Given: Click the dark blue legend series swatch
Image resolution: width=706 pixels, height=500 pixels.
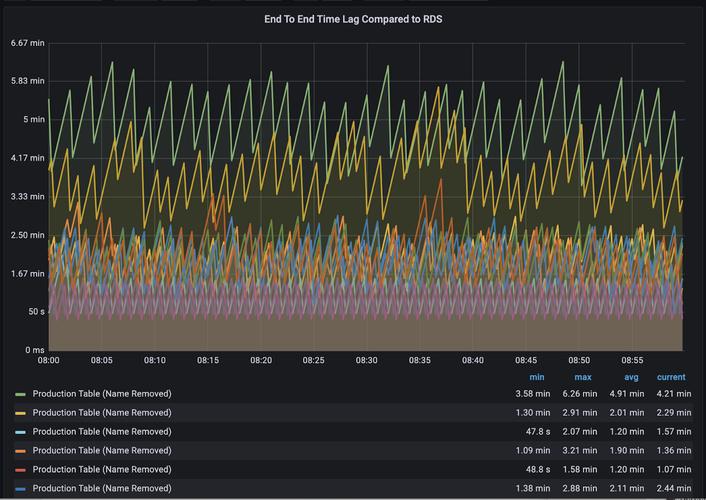Looking at the screenshot, I should click(21, 489).
